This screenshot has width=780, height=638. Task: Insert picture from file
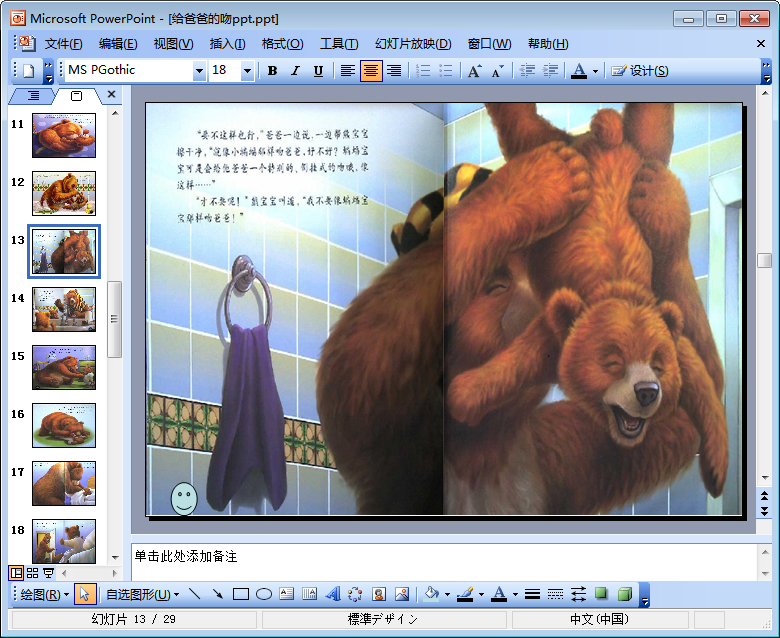401,594
